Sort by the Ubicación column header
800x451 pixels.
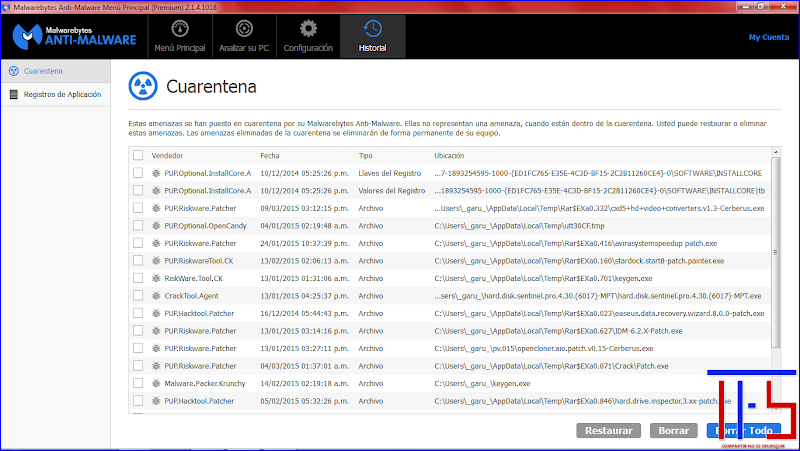(x=449, y=156)
